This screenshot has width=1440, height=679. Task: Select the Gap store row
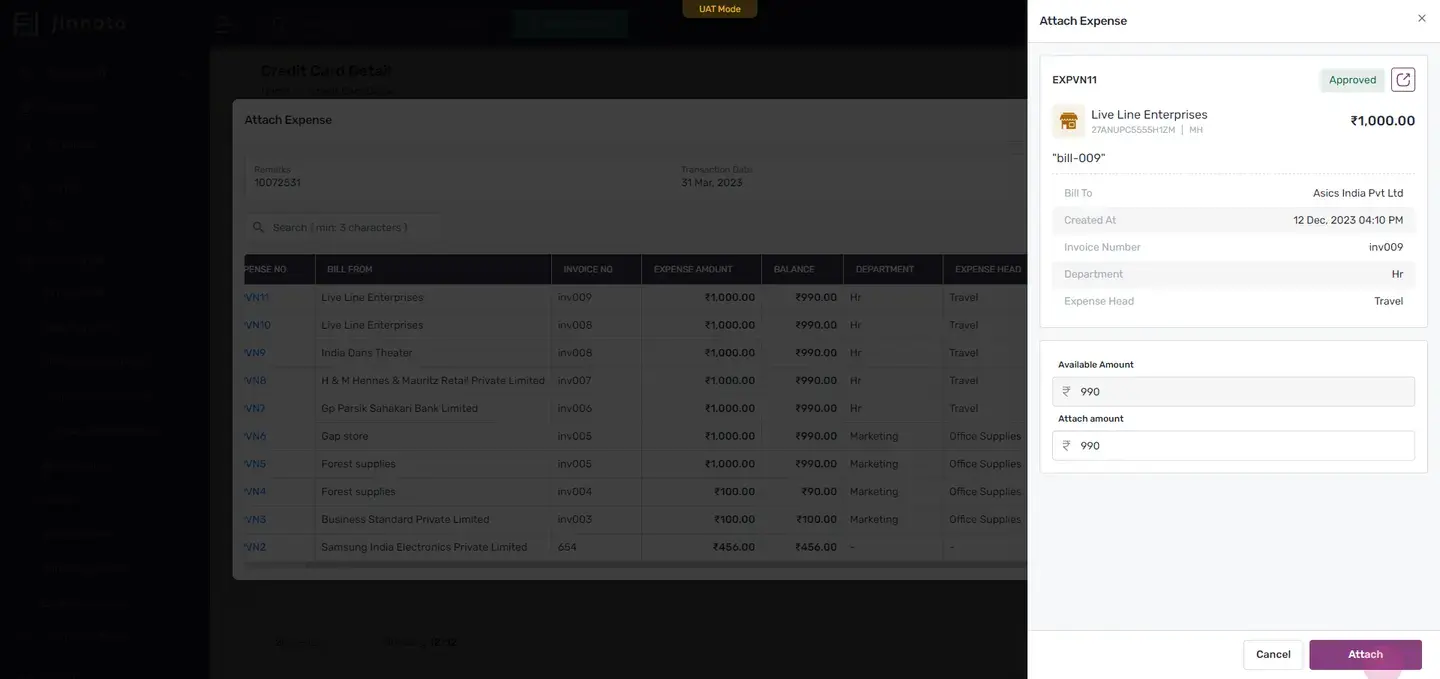point(636,437)
